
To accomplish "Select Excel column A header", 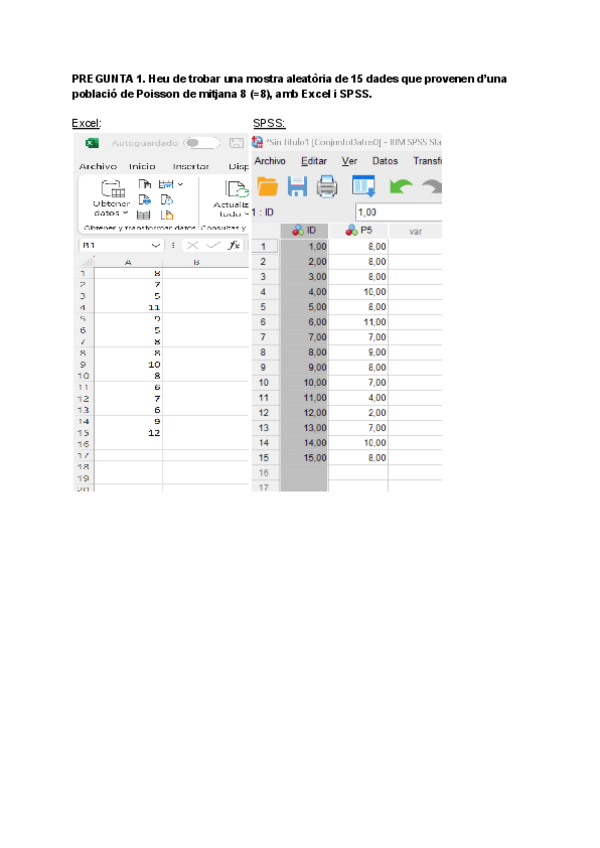I will coord(128,262).
